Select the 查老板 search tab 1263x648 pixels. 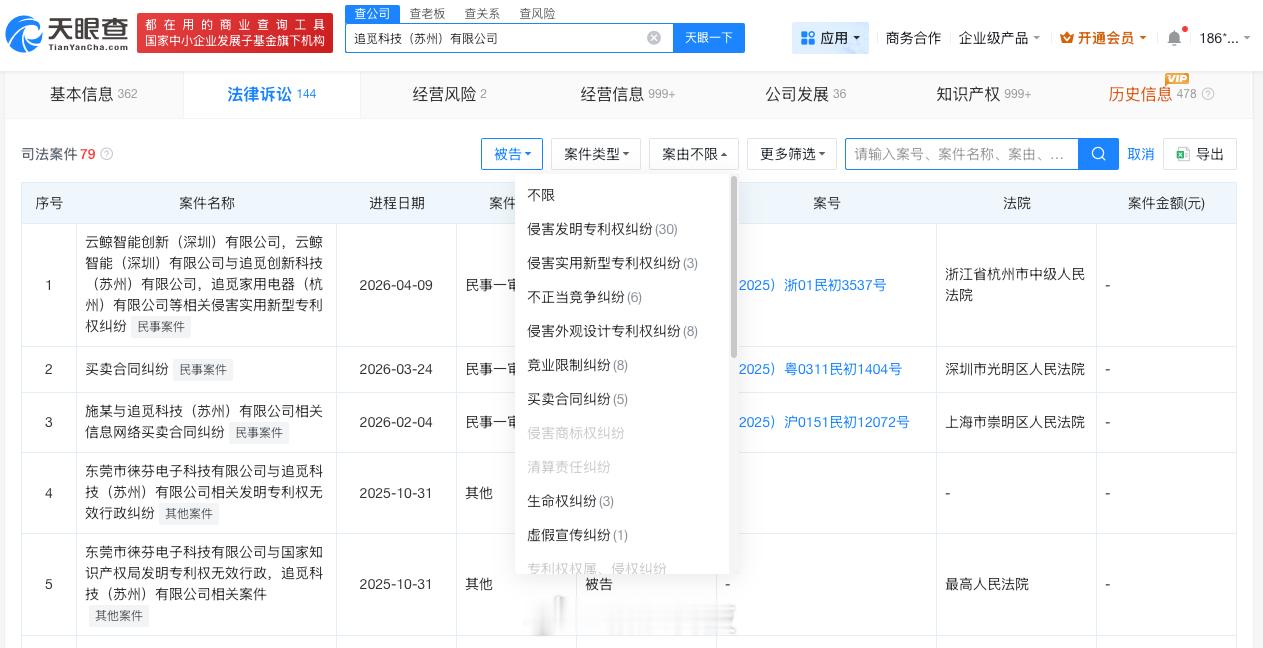[x=427, y=13]
